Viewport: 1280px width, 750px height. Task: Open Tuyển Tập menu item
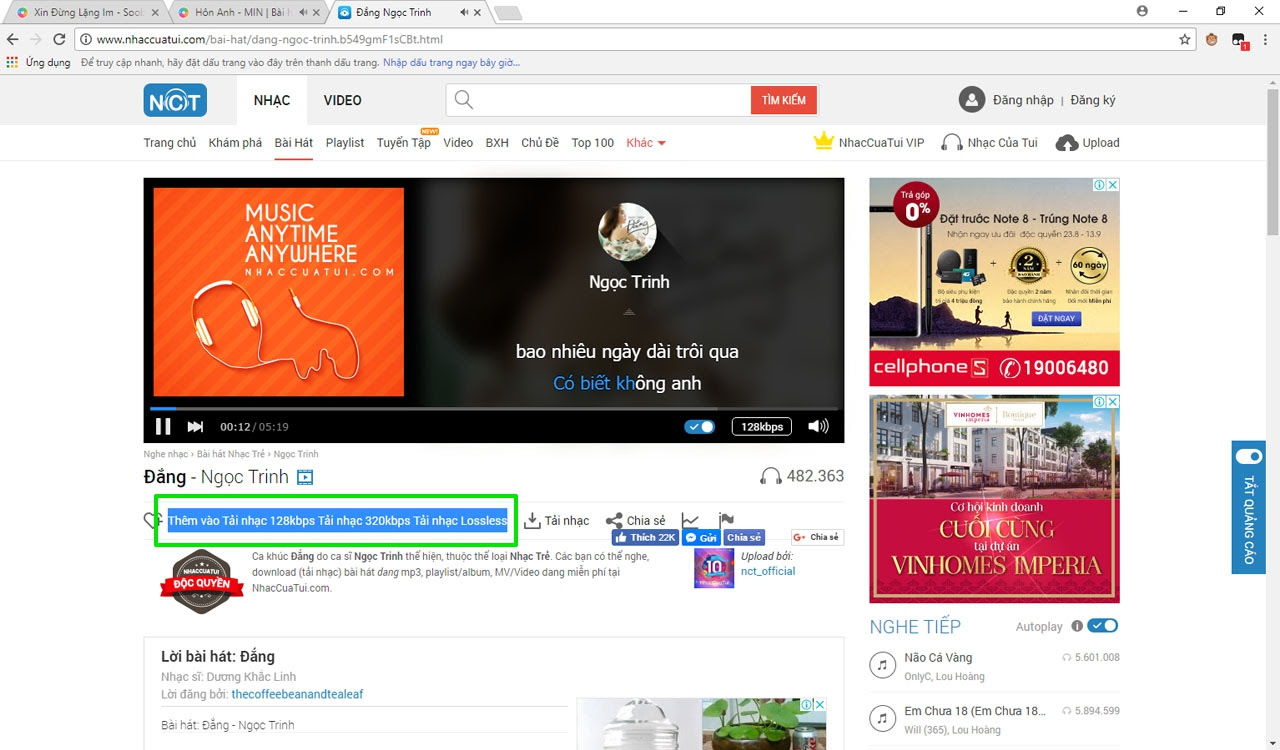click(404, 143)
